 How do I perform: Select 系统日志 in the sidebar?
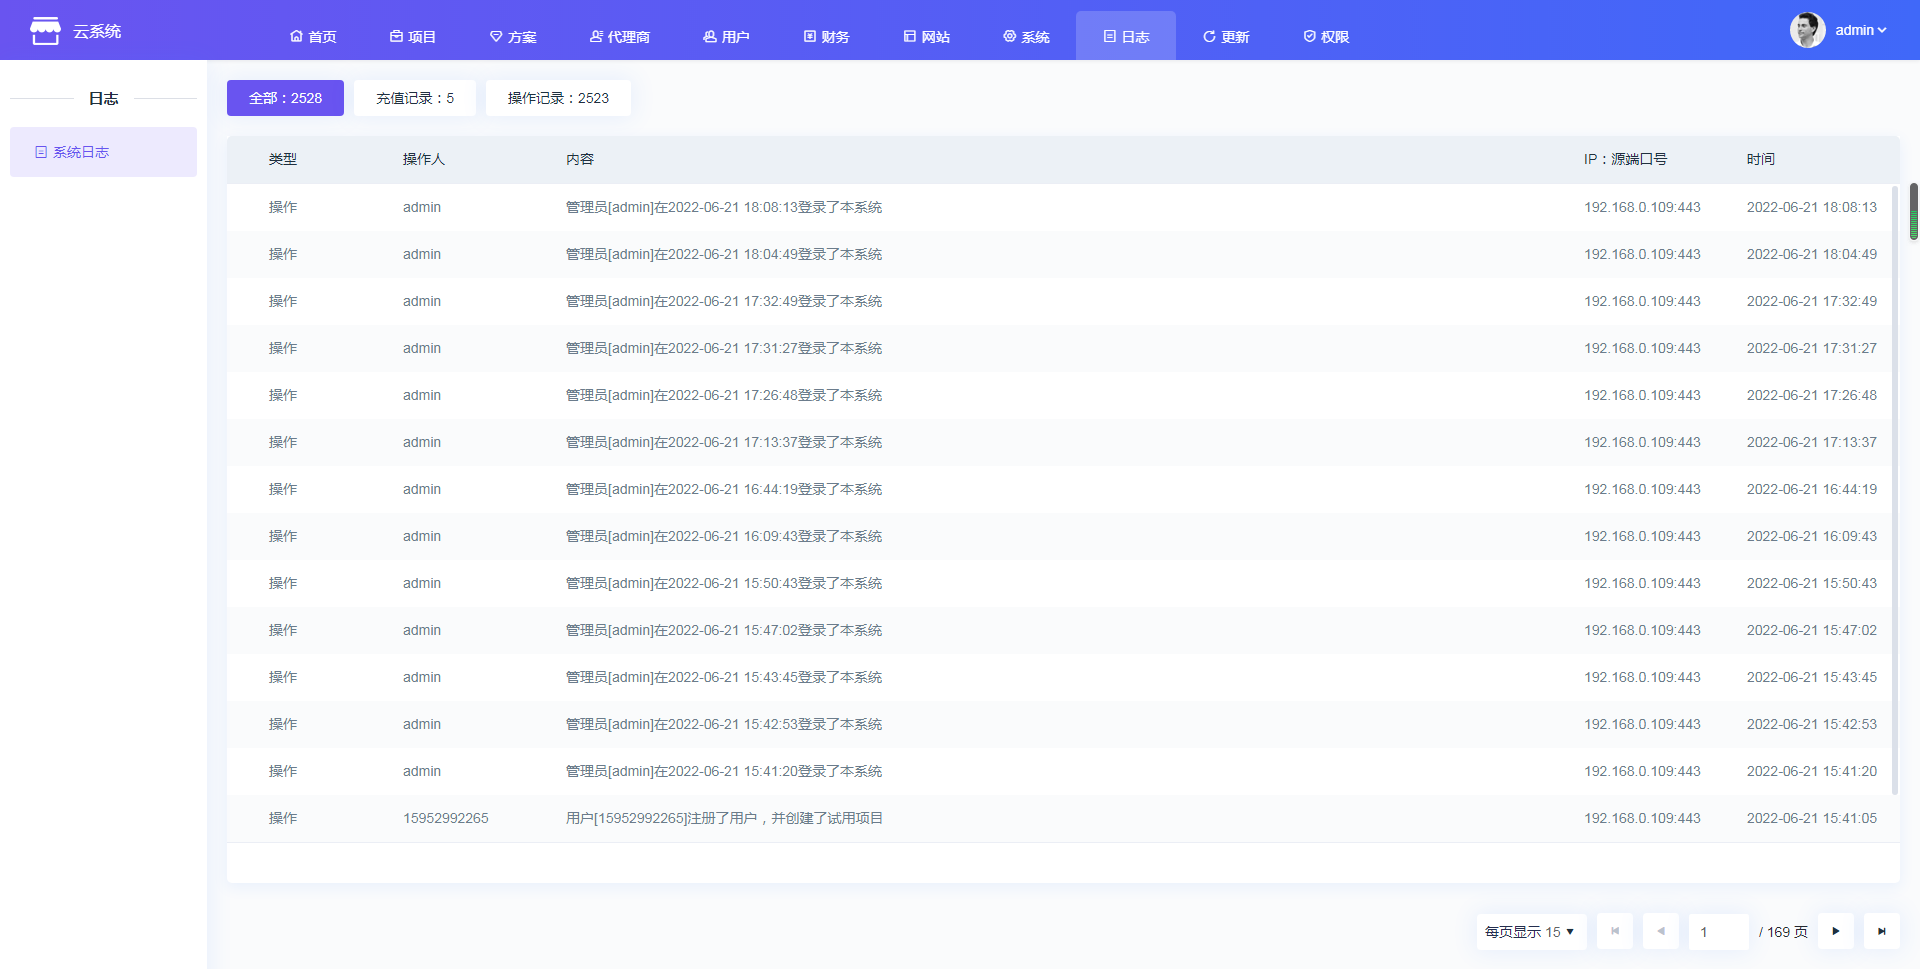tap(103, 152)
